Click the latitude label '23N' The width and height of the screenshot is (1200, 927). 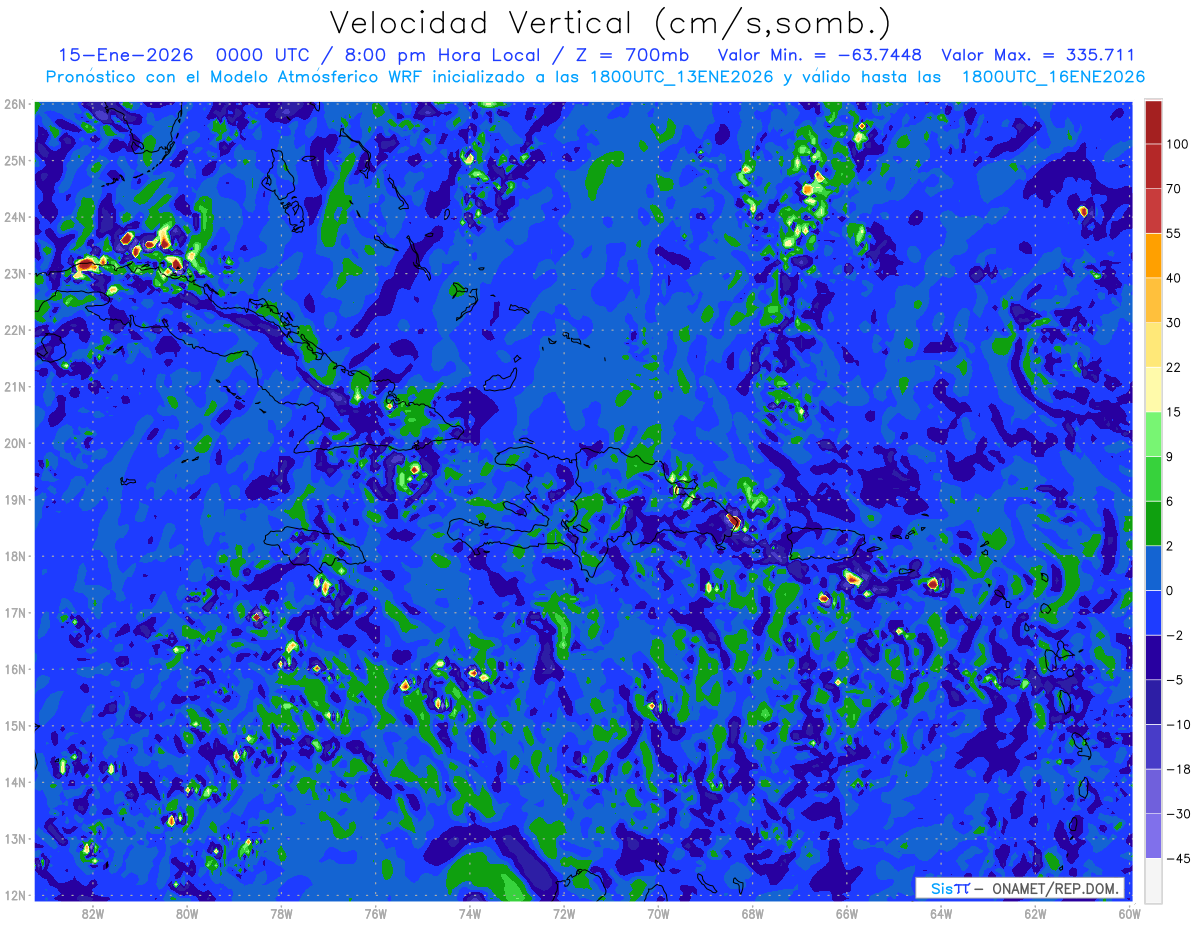15,273
